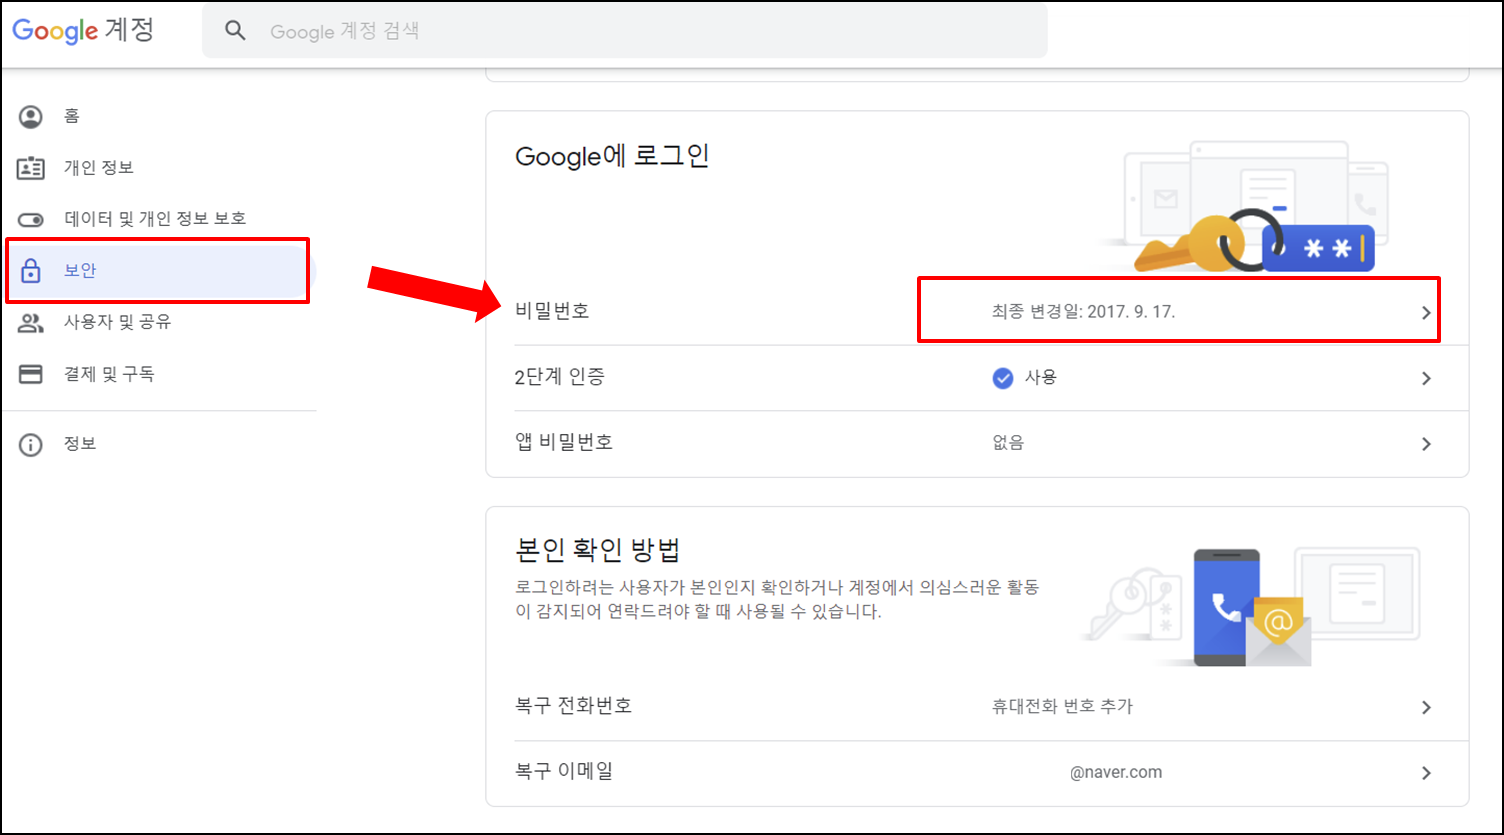The image size is (1504, 835).
Task: Expand the 복구 전화번호 chevron
Action: pos(1426,708)
